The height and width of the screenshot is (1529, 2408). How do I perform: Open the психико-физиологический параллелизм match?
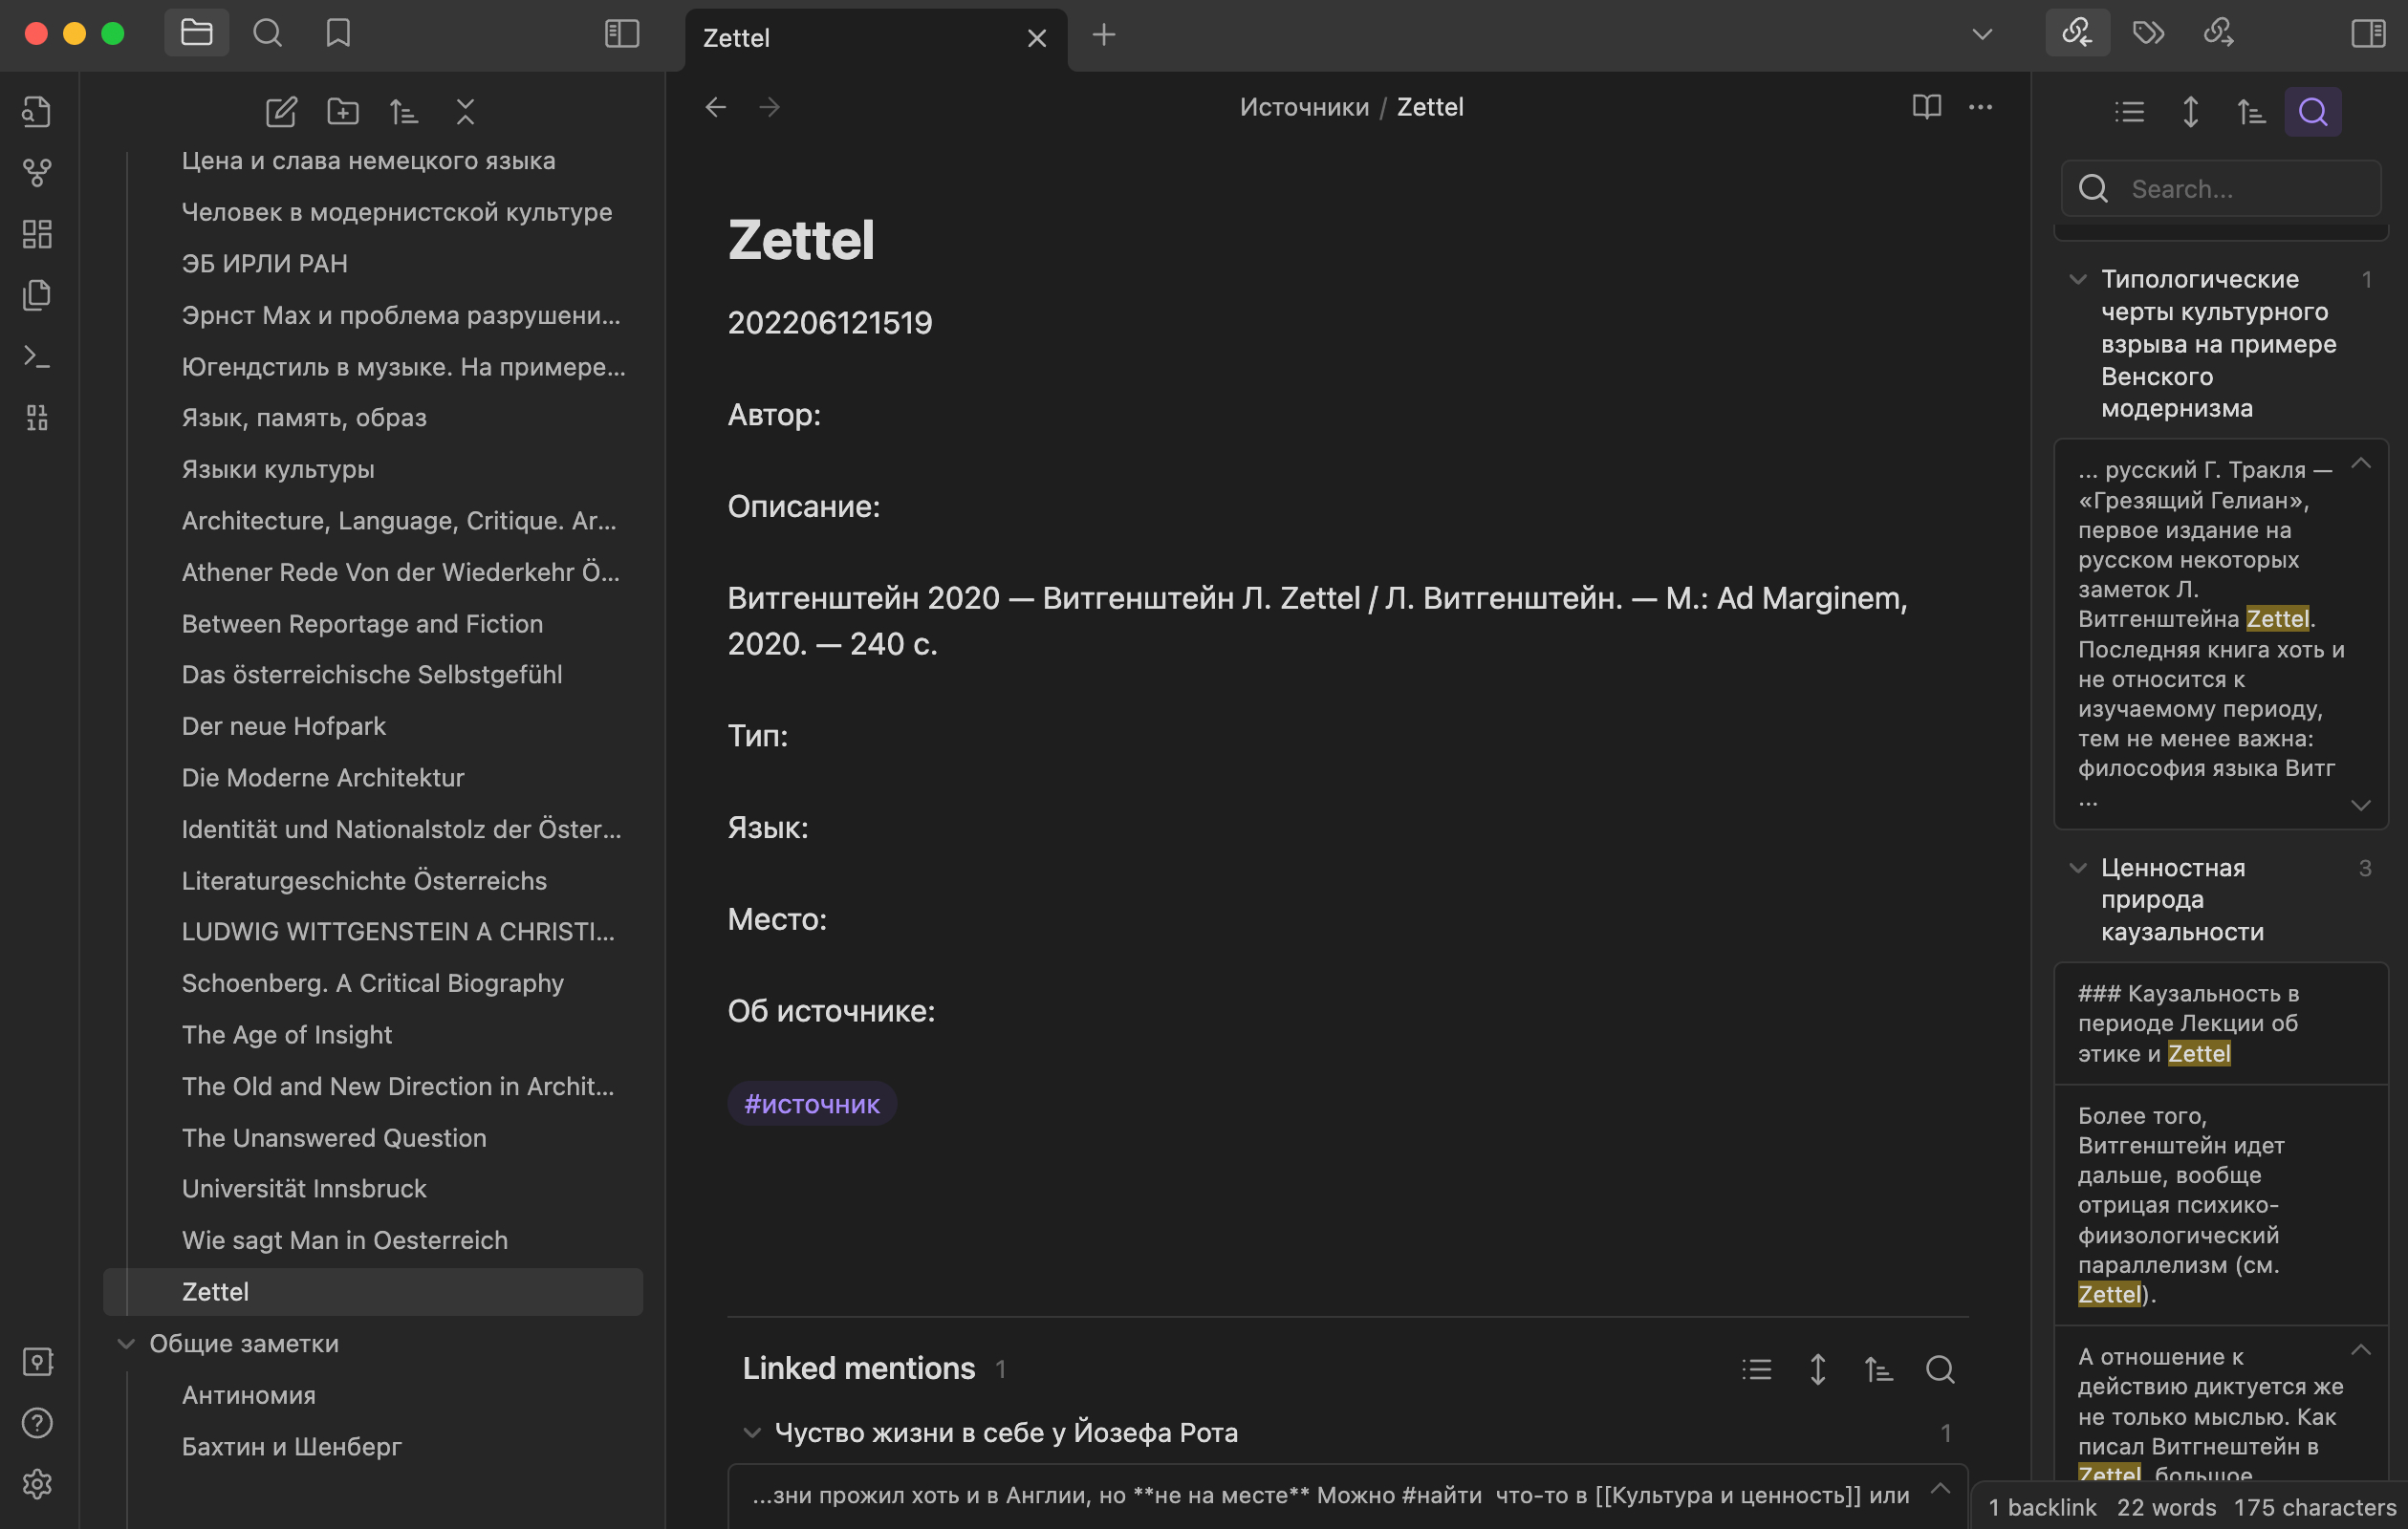pos(2220,1205)
